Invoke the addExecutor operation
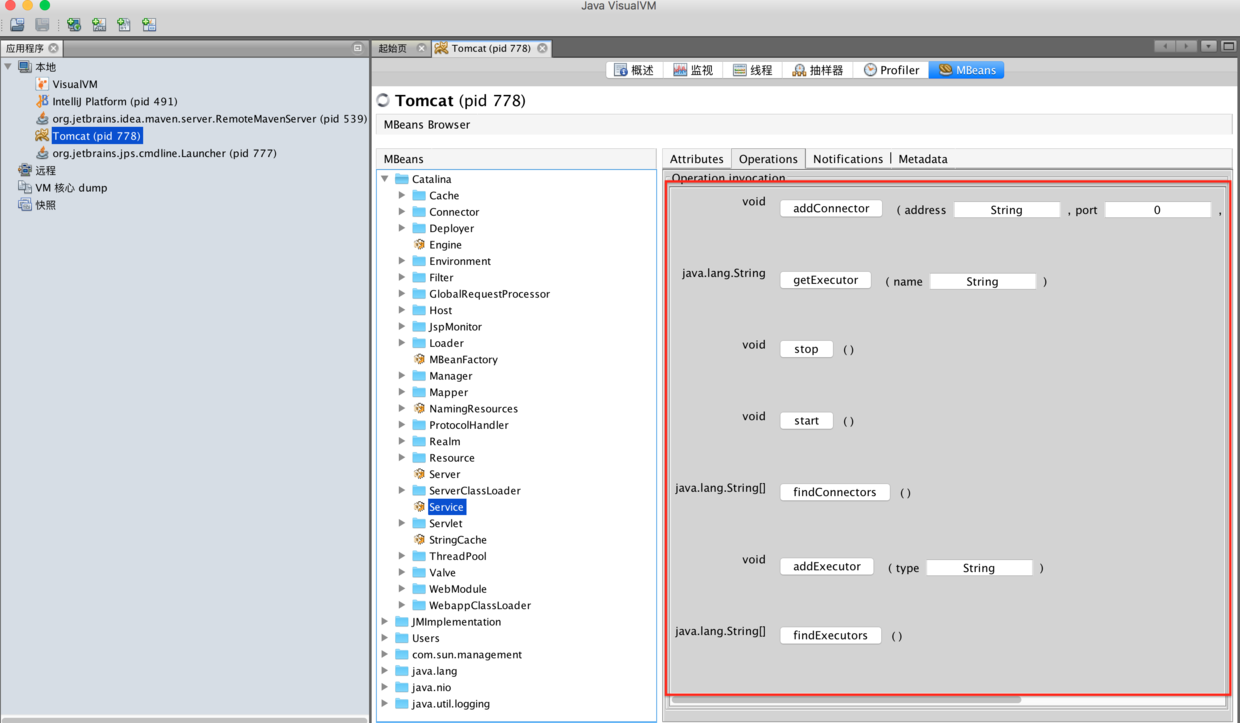1240x723 pixels. [826, 566]
